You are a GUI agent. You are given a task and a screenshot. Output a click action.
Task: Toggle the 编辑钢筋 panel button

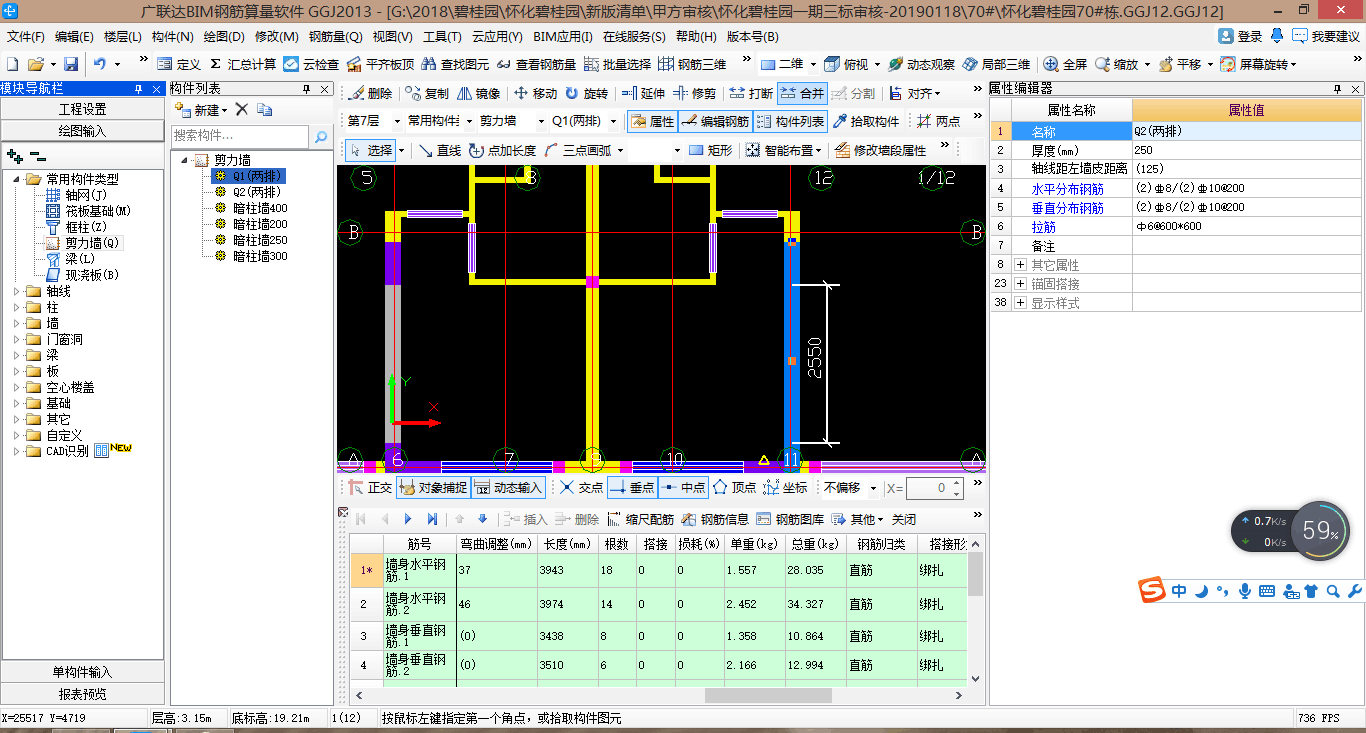(714, 122)
